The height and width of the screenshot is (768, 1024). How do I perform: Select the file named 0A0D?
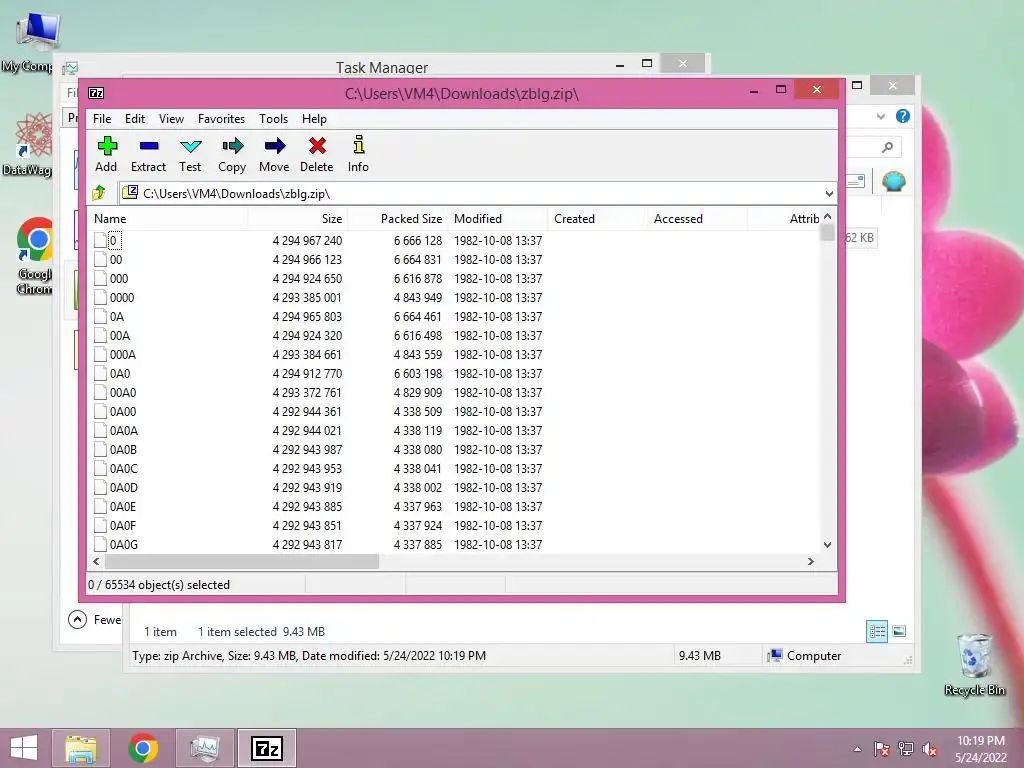123,488
